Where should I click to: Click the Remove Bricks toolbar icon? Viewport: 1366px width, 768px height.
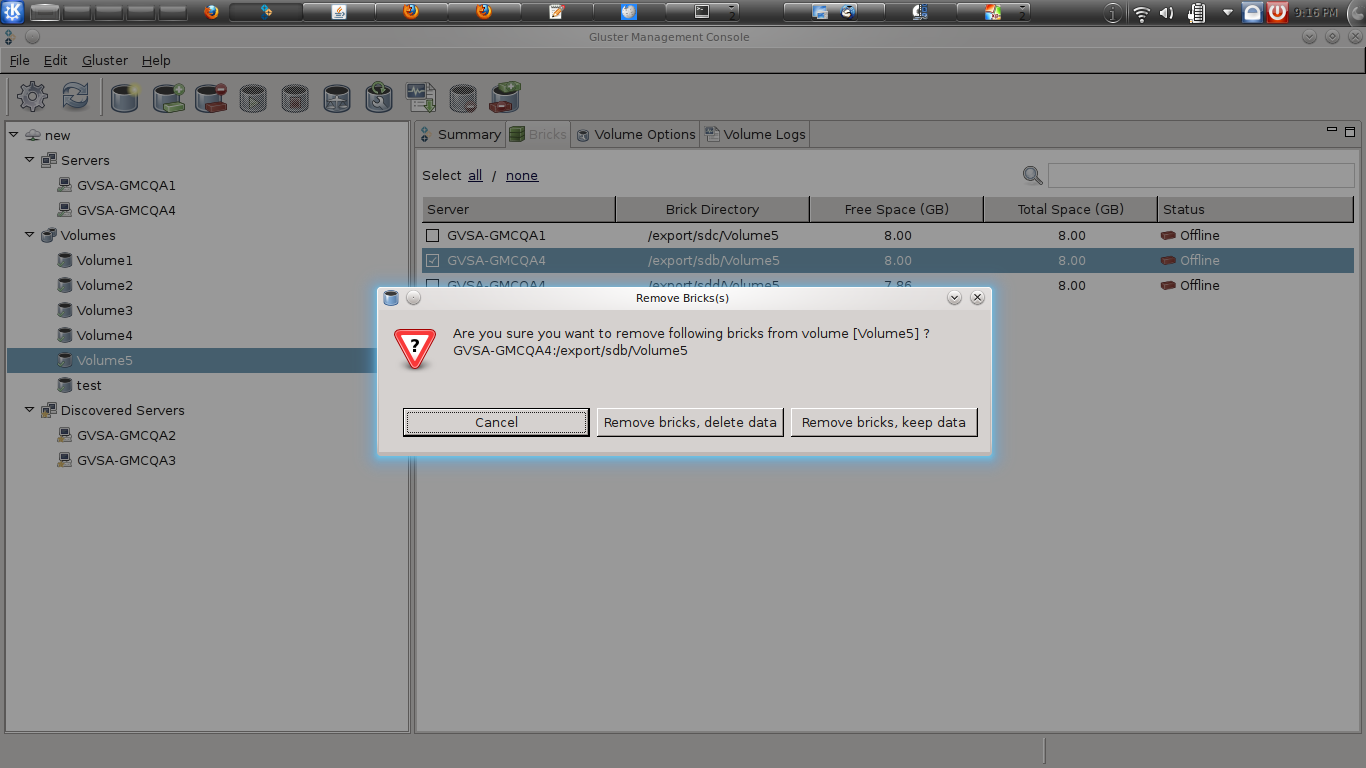(211, 97)
